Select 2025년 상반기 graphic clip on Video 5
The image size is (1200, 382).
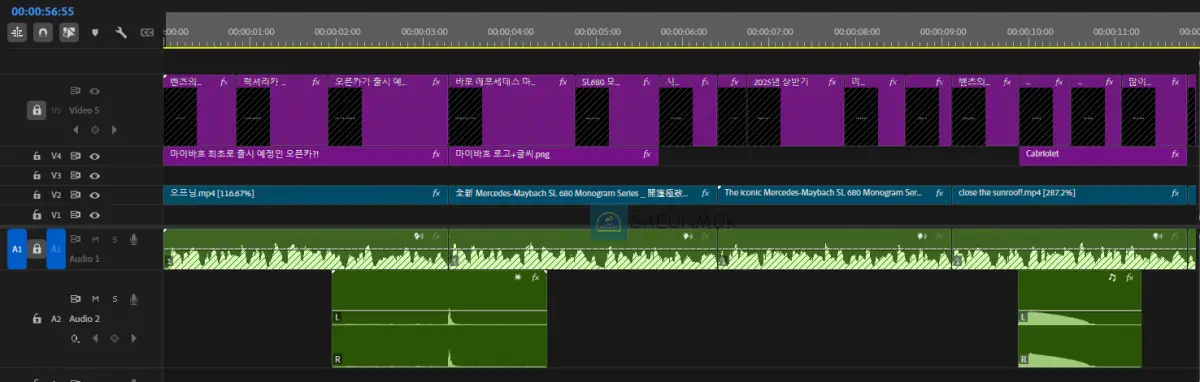click(x=794, y=110)
